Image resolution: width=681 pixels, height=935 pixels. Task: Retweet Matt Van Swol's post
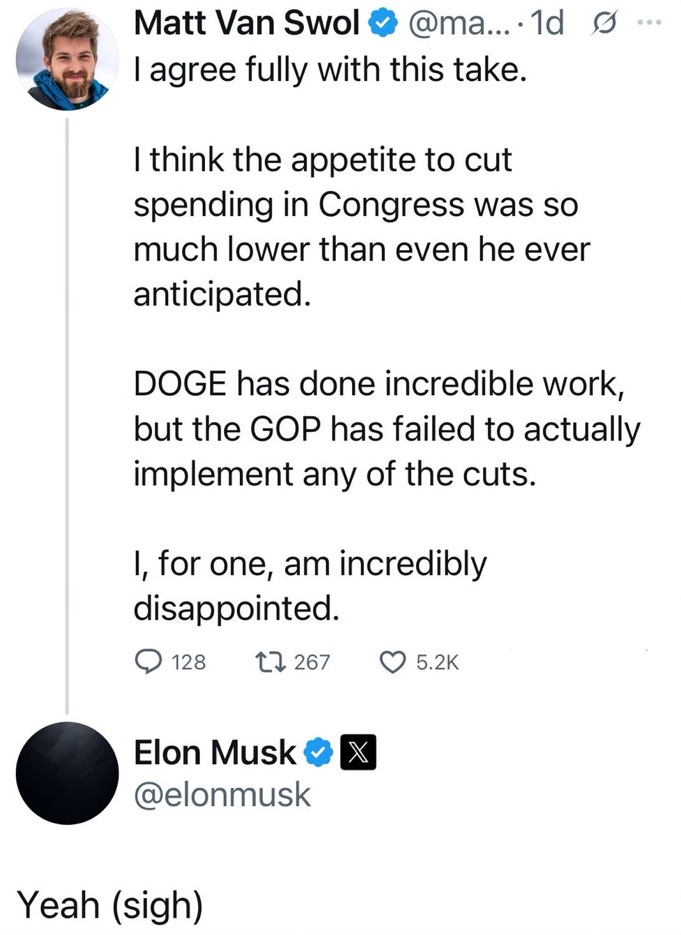pos(267,661)
